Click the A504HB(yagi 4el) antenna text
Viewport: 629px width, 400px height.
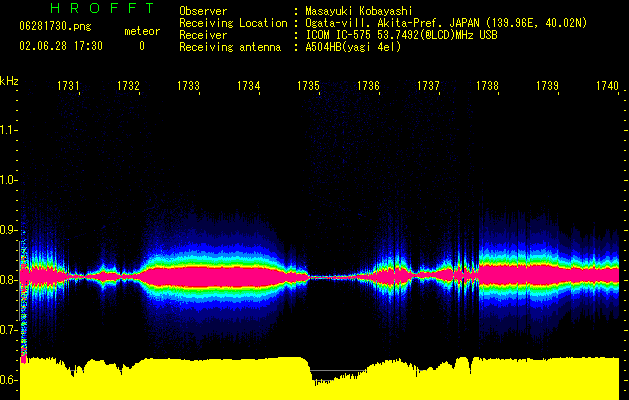point(353,47)
